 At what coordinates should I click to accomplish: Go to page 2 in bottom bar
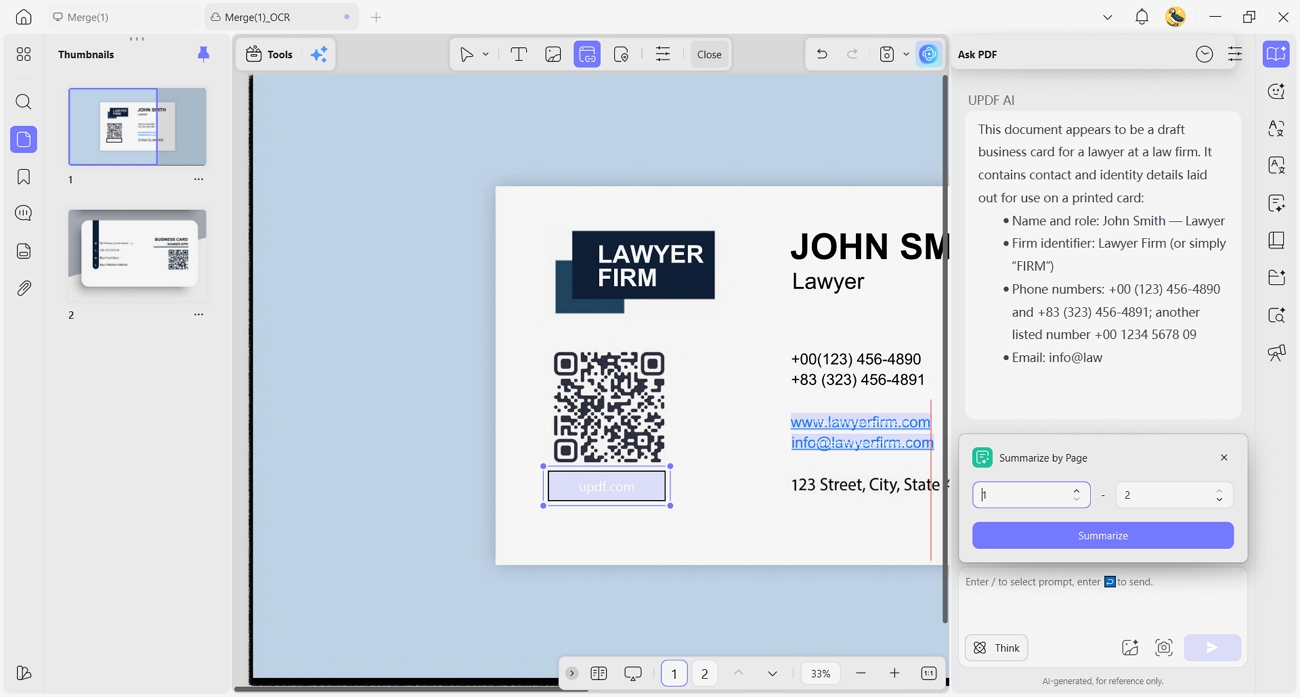(x=704, y=674)
